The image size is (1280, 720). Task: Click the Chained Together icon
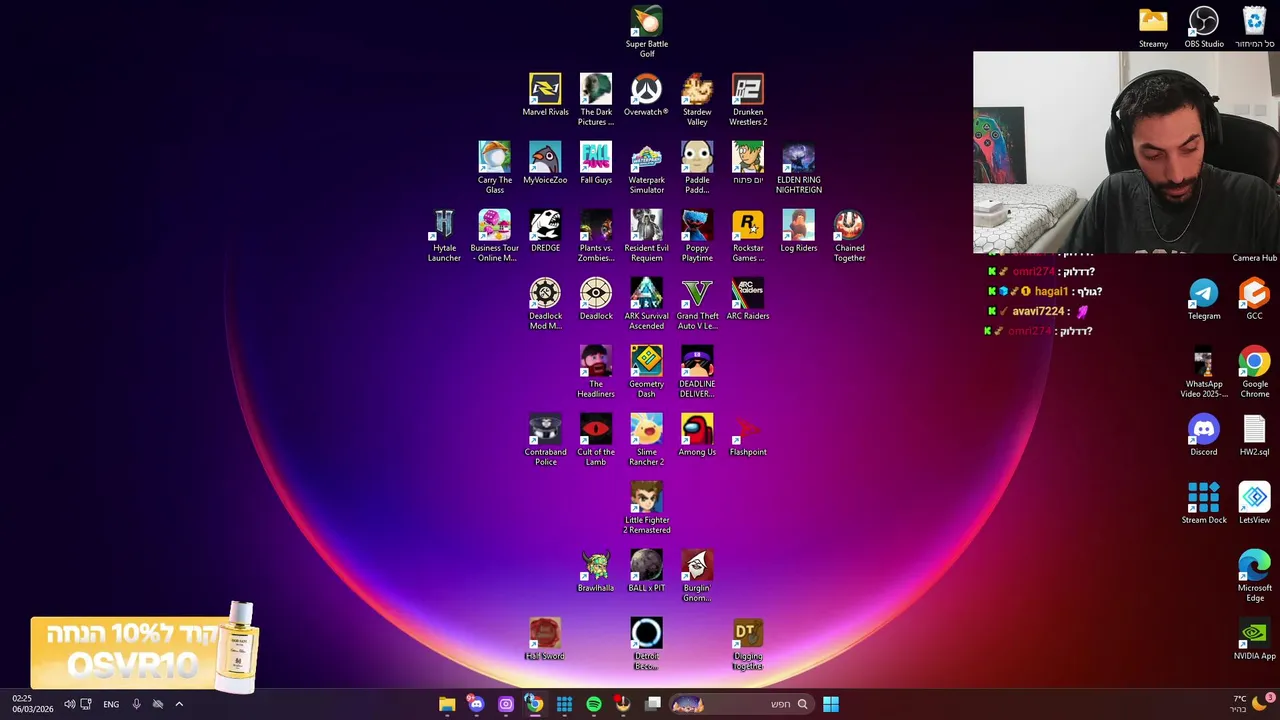849,236
